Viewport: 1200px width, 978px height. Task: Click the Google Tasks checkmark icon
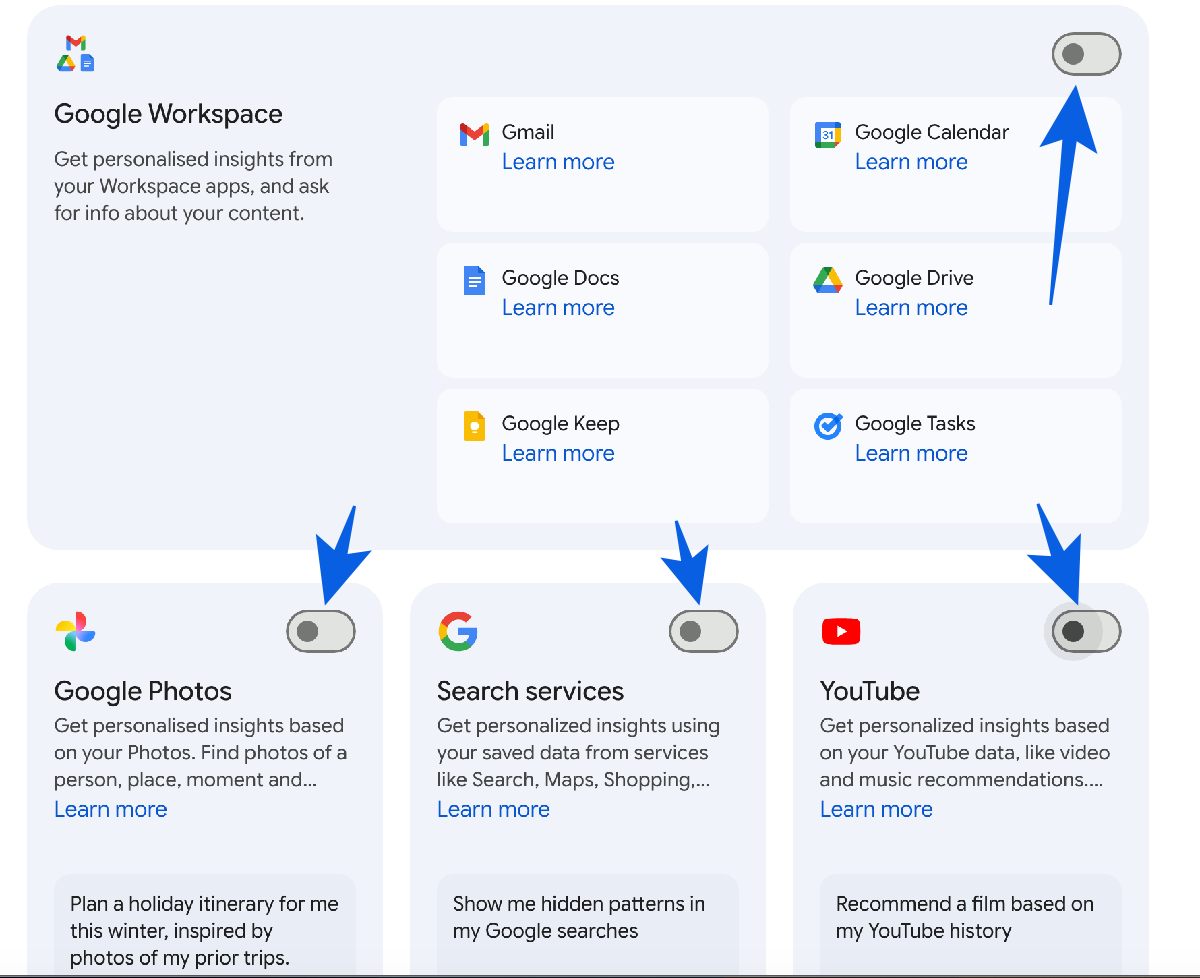(828, 426)
